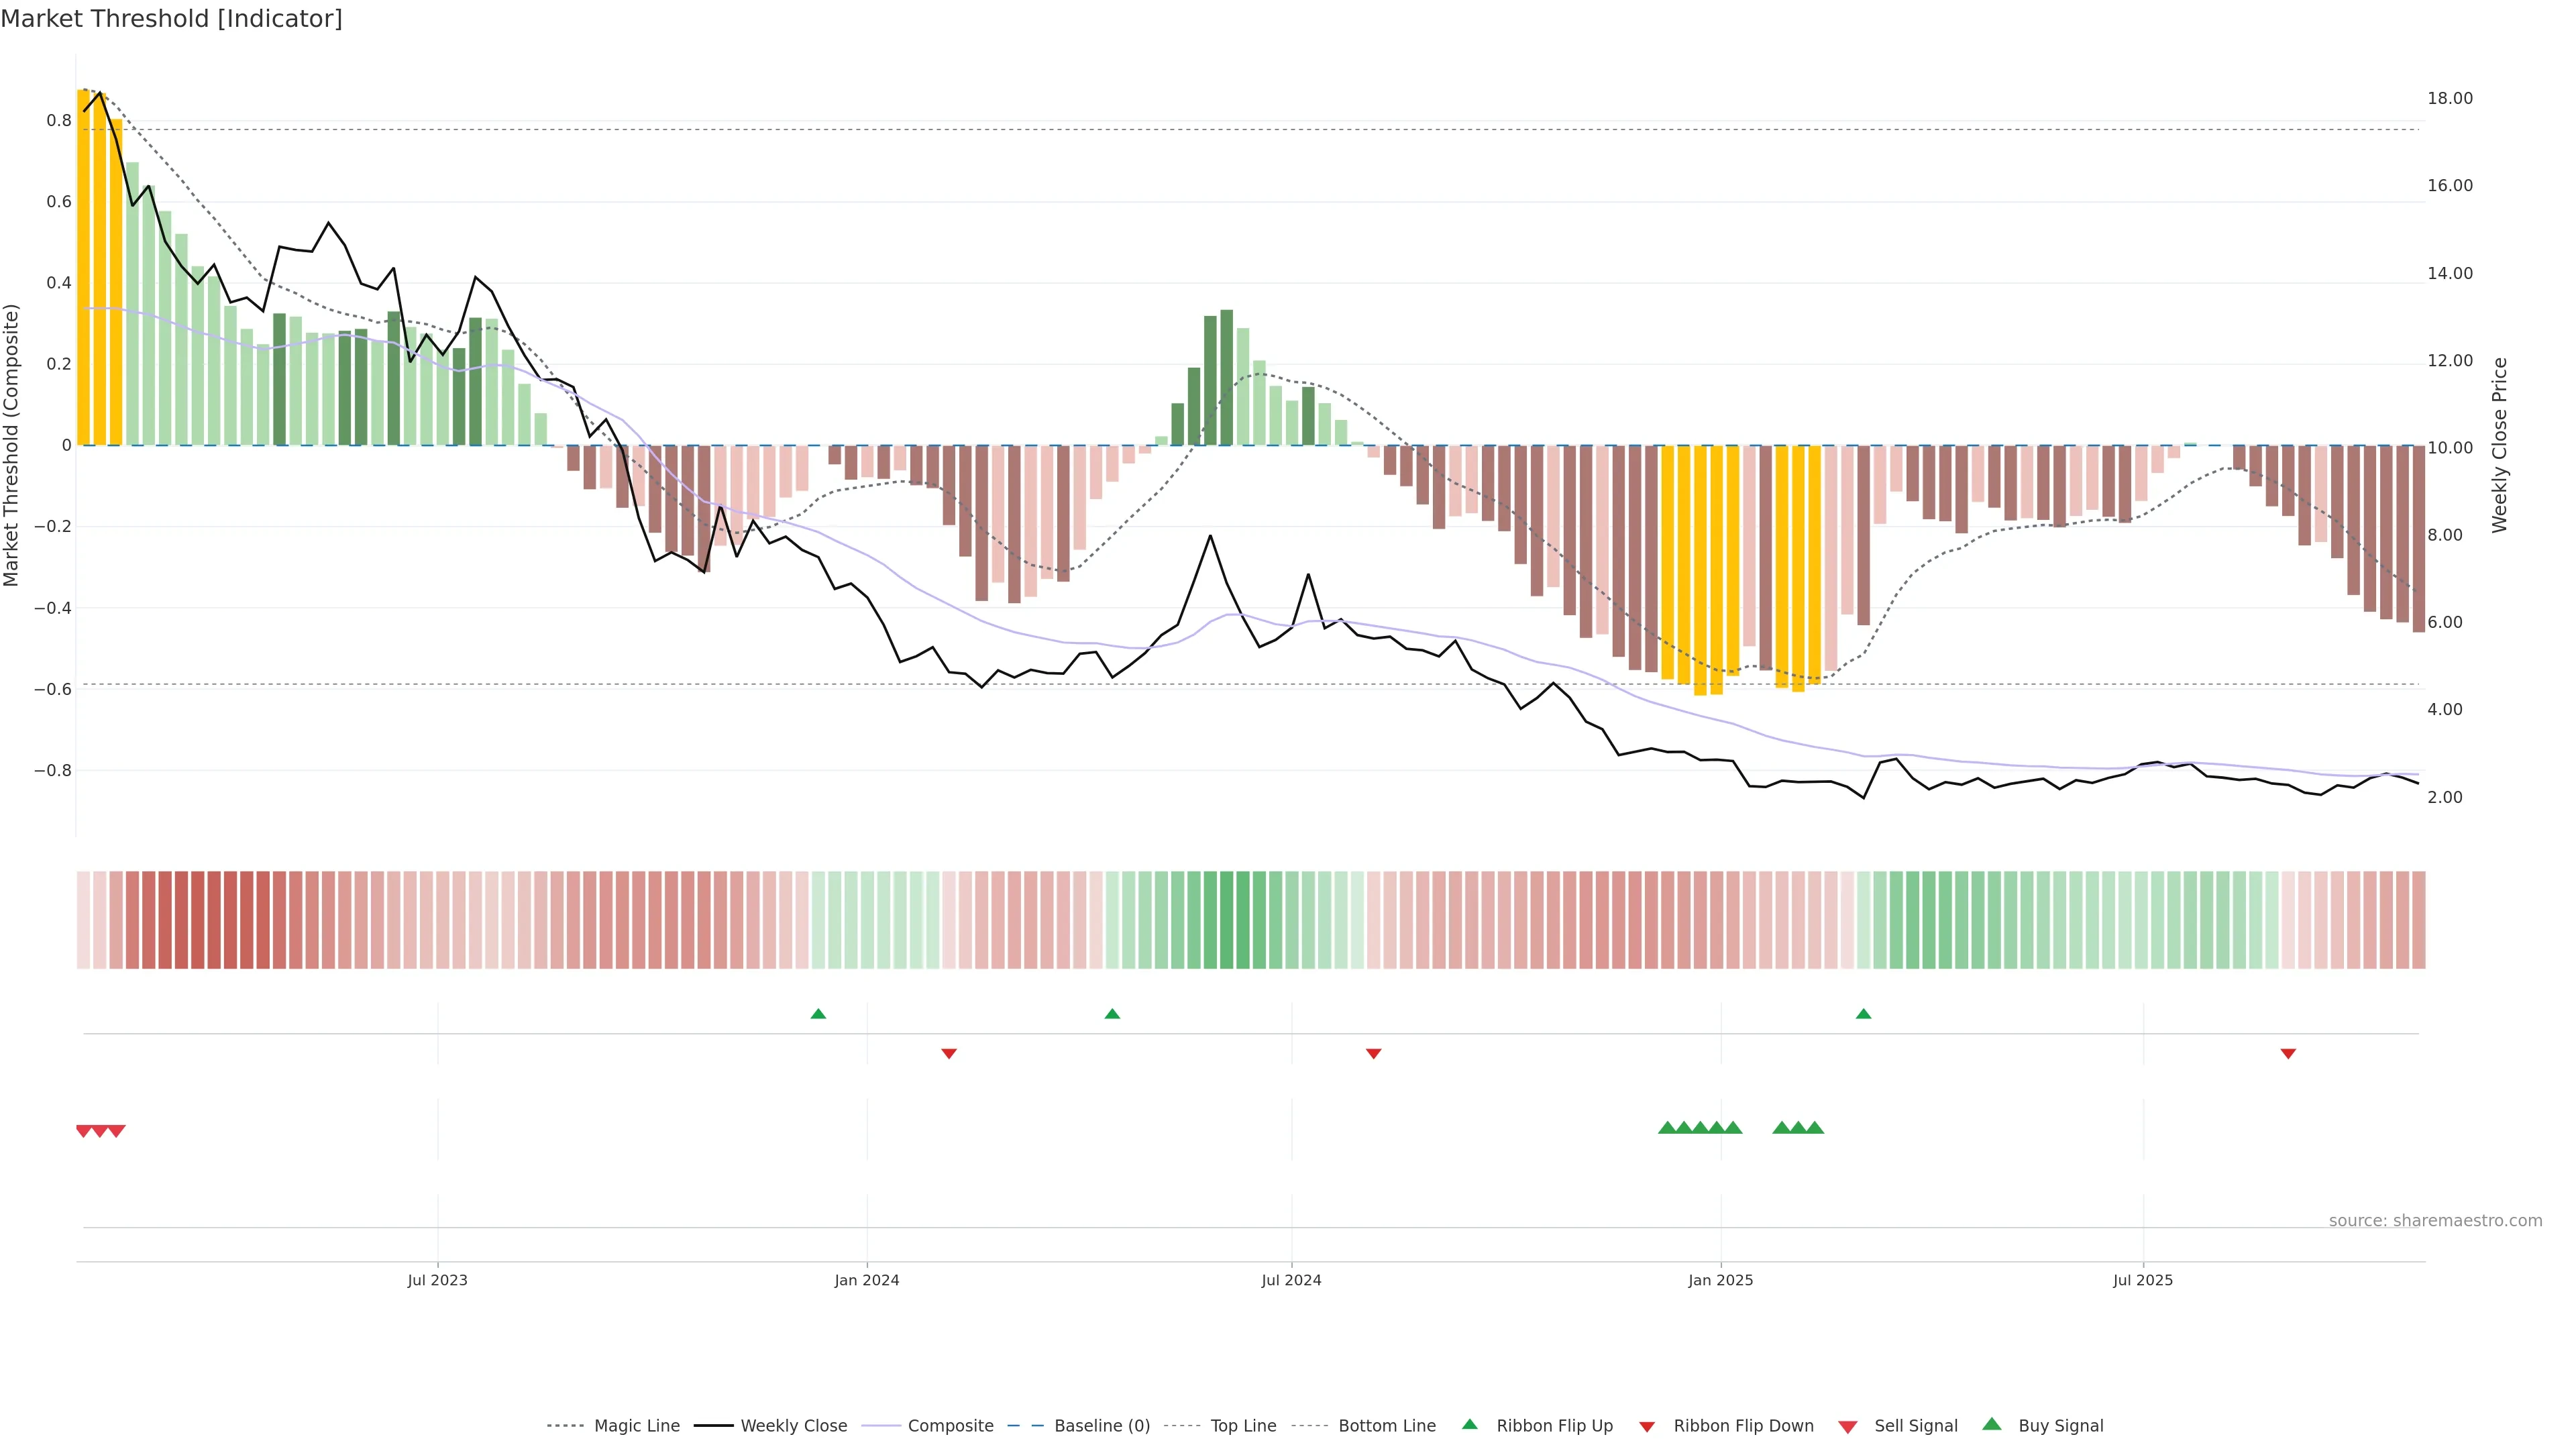Click the darkest green ribbon segment
Screen dimensions: 2576x1449
tap(1226, 920)
